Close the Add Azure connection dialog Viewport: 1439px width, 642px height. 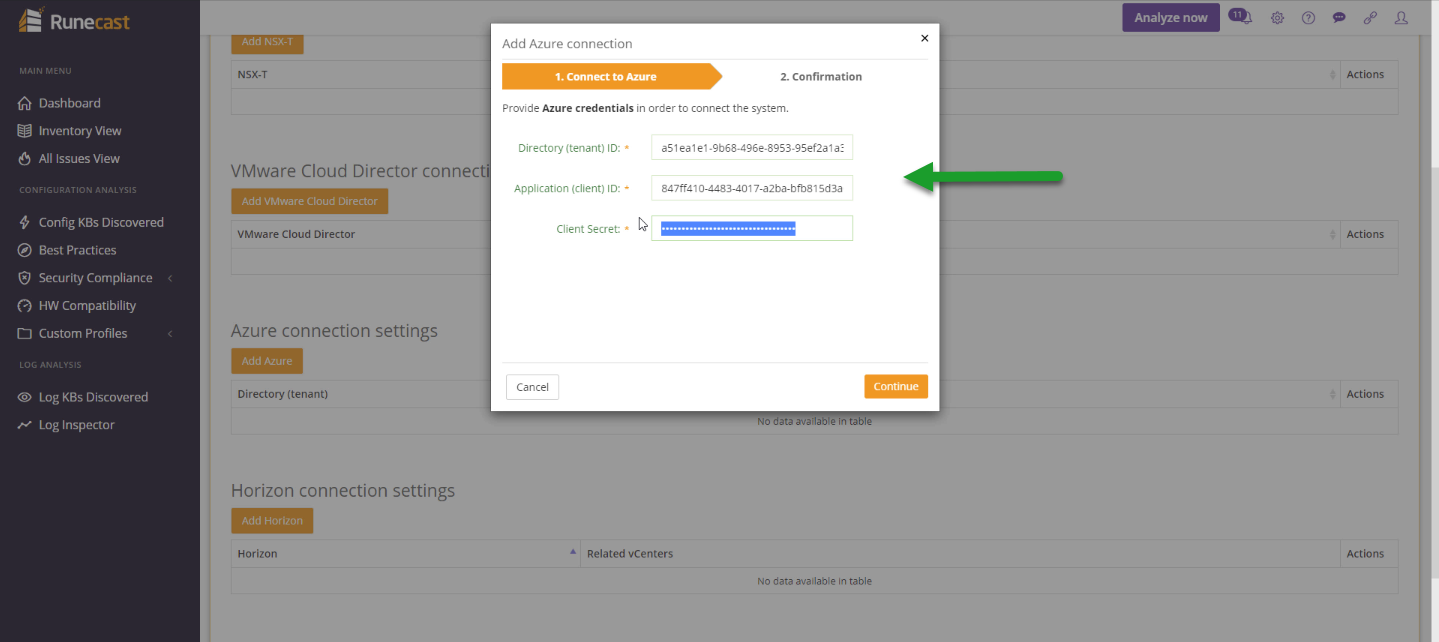924,38
